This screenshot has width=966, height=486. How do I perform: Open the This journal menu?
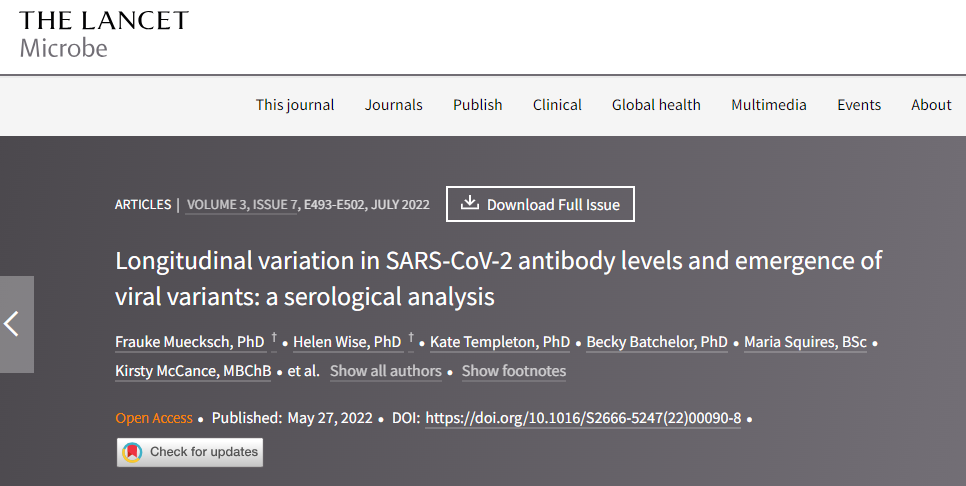coord(295,105)
